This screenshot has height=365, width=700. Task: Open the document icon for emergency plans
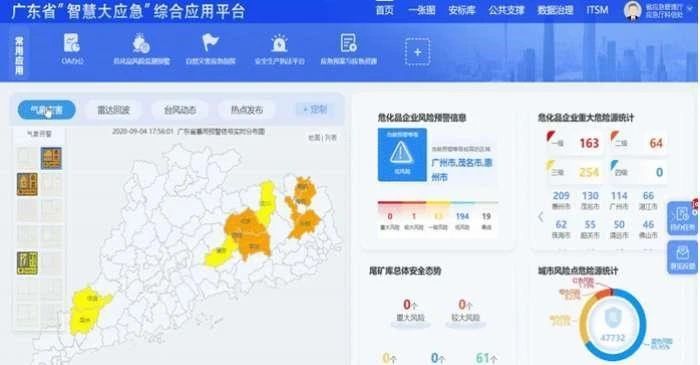coord(348,43)
